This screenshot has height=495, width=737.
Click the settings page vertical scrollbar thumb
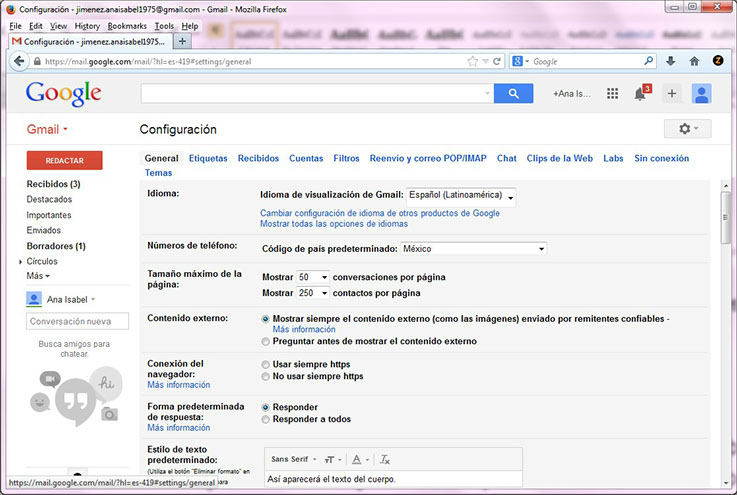[x=726, y=218]
